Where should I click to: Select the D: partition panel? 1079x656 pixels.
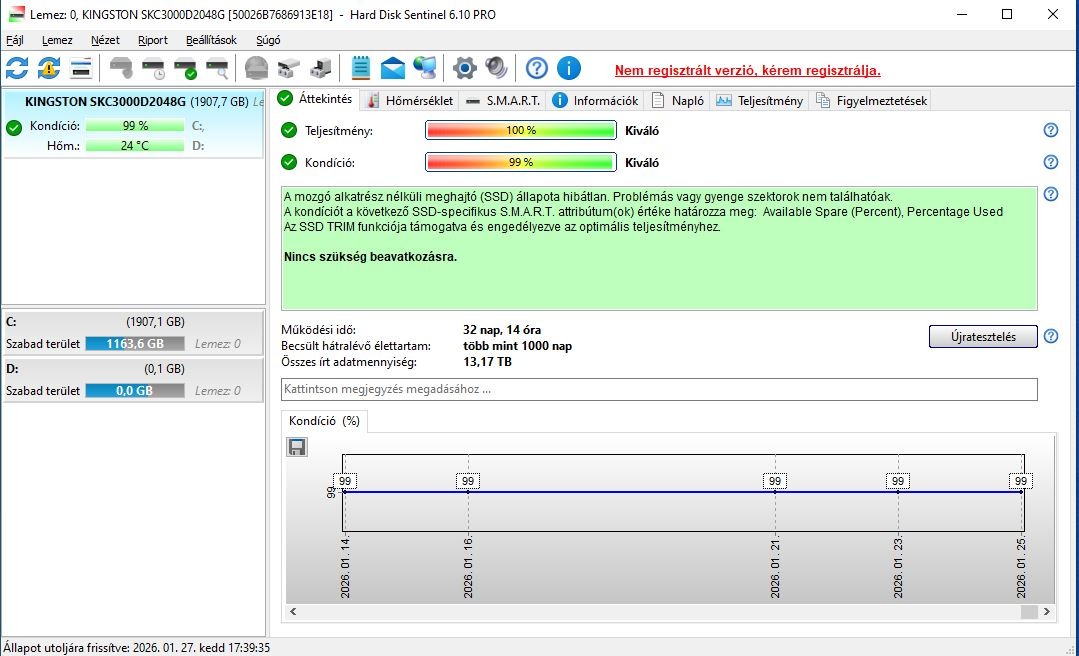point(133,379)
